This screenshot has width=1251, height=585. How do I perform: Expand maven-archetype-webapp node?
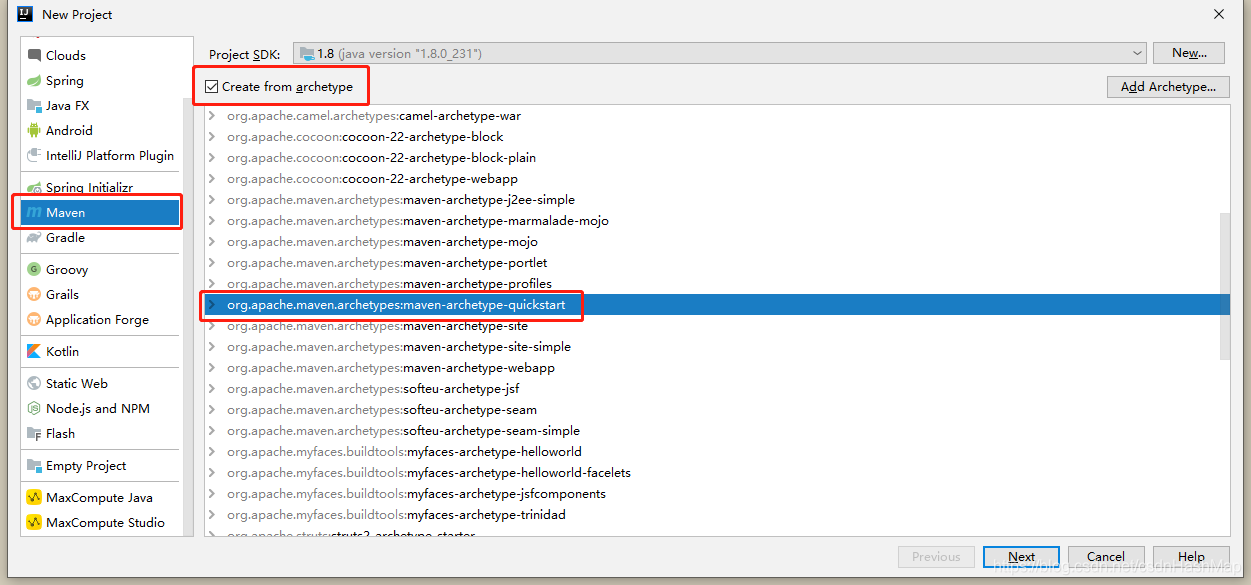coord(211,368)
